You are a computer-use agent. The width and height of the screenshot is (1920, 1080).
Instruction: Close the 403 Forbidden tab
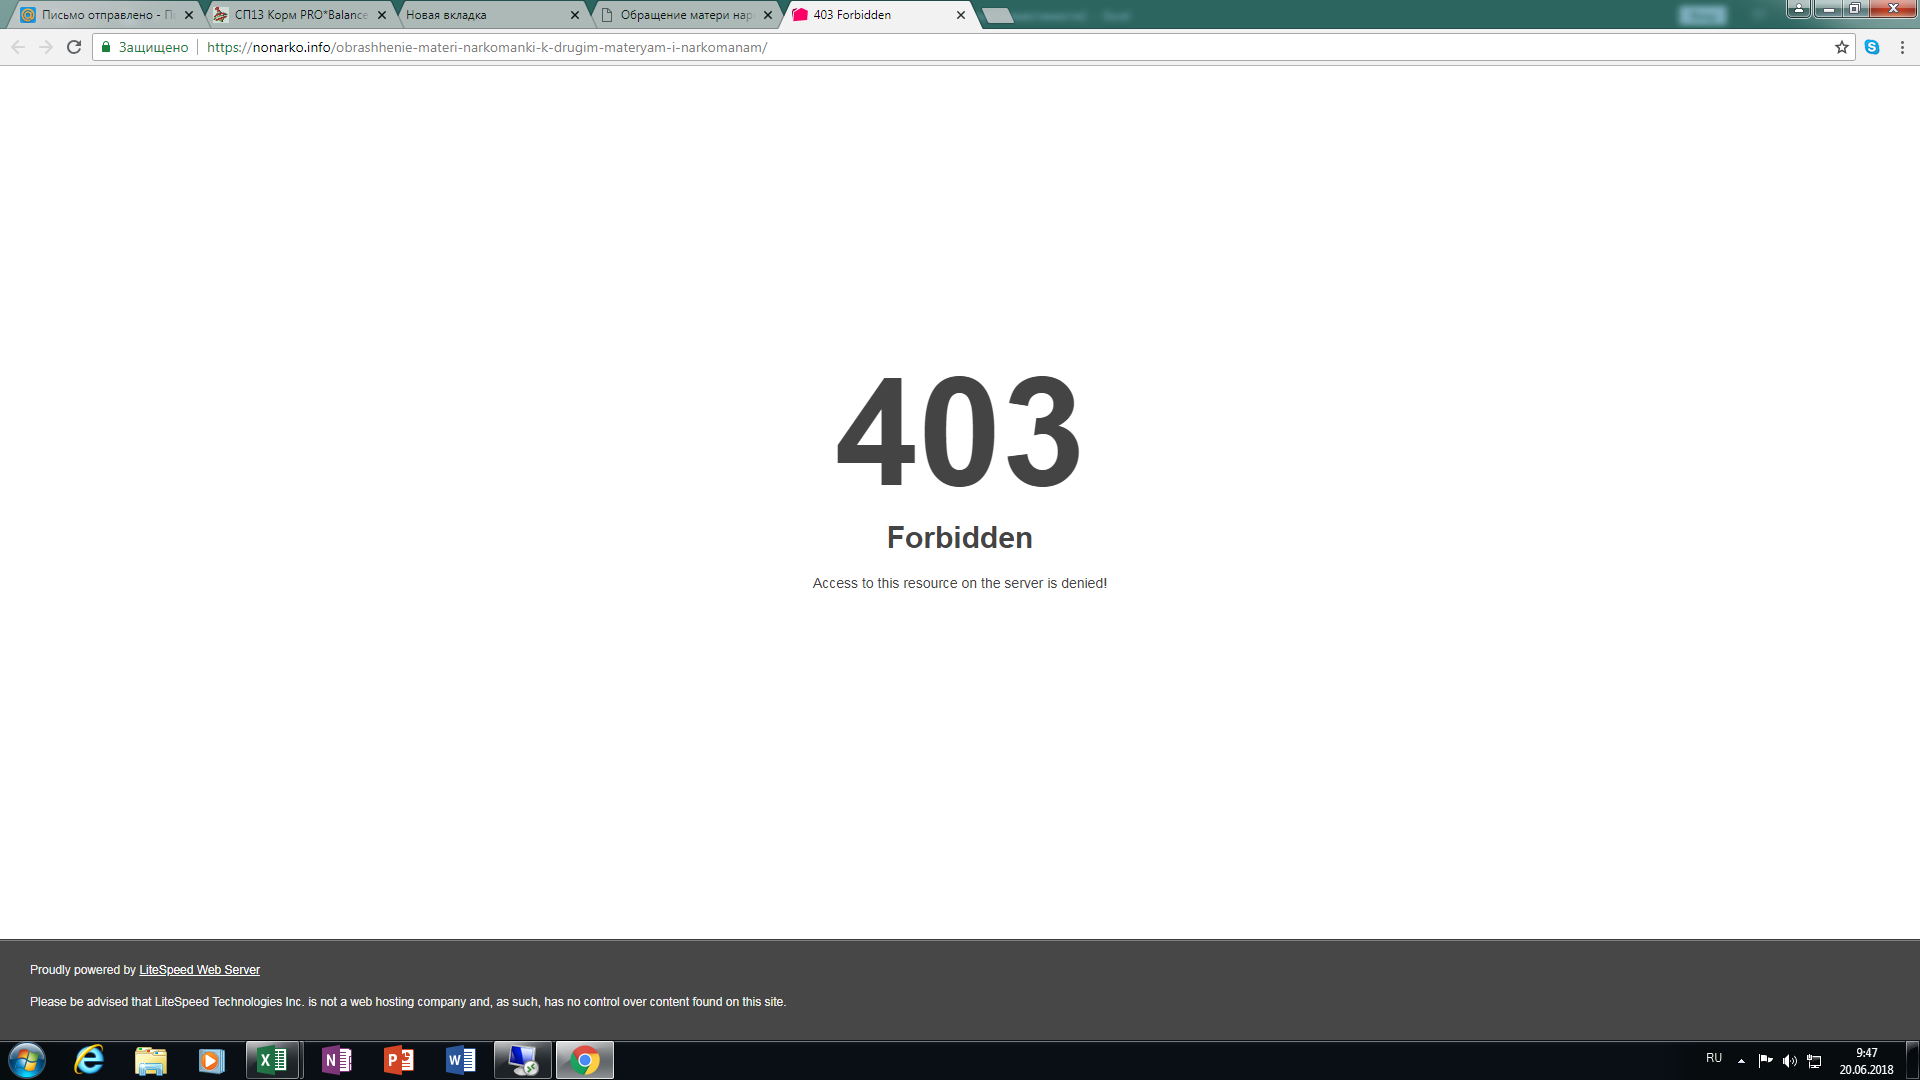coord(961,15)
